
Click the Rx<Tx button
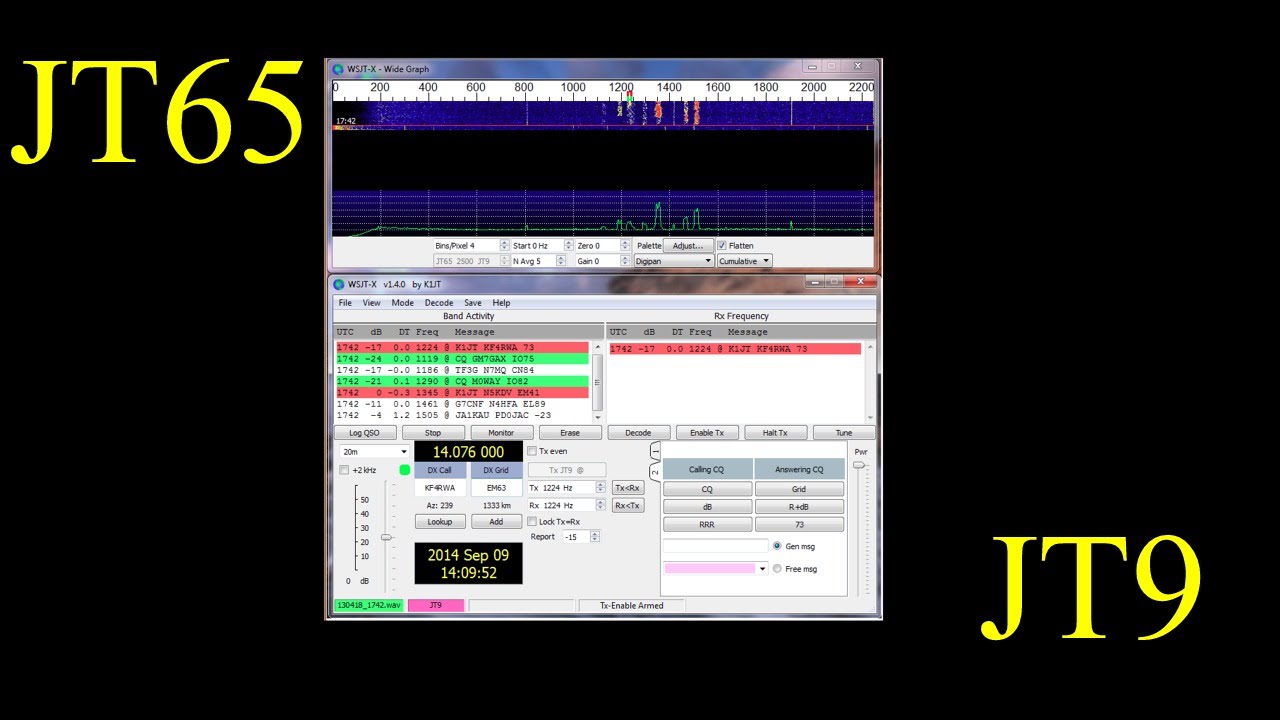coord(628,506)
